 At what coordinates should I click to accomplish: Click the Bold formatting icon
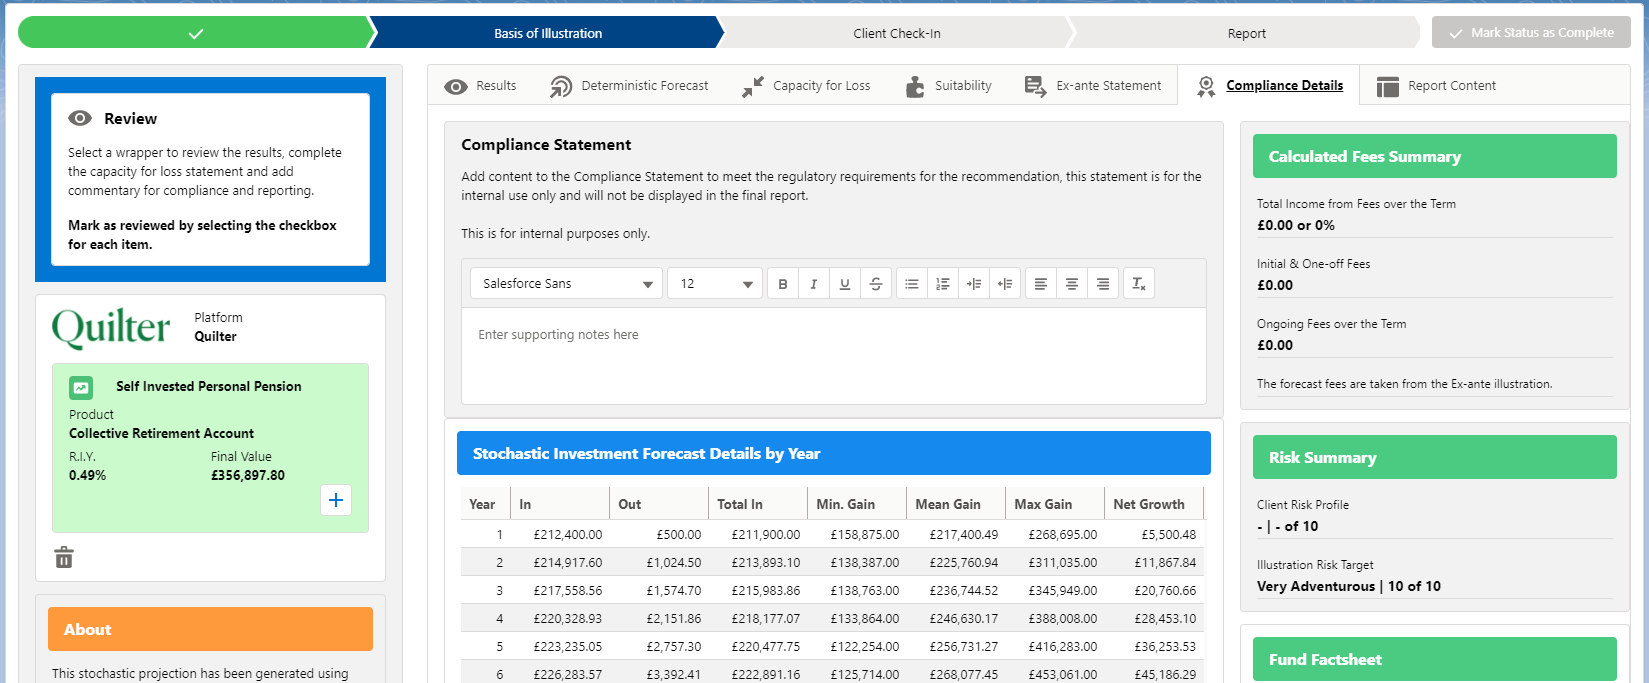(783, 284)
